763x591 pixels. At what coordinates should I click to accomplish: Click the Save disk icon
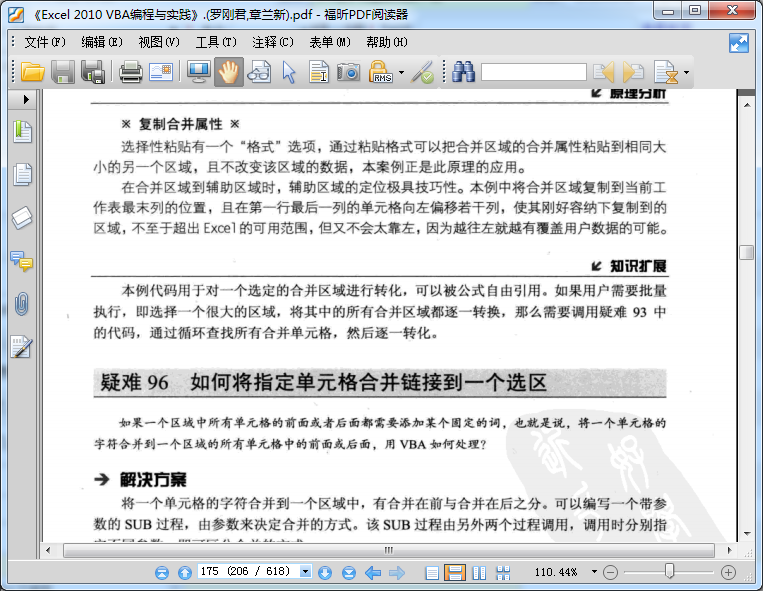point(63,72)
